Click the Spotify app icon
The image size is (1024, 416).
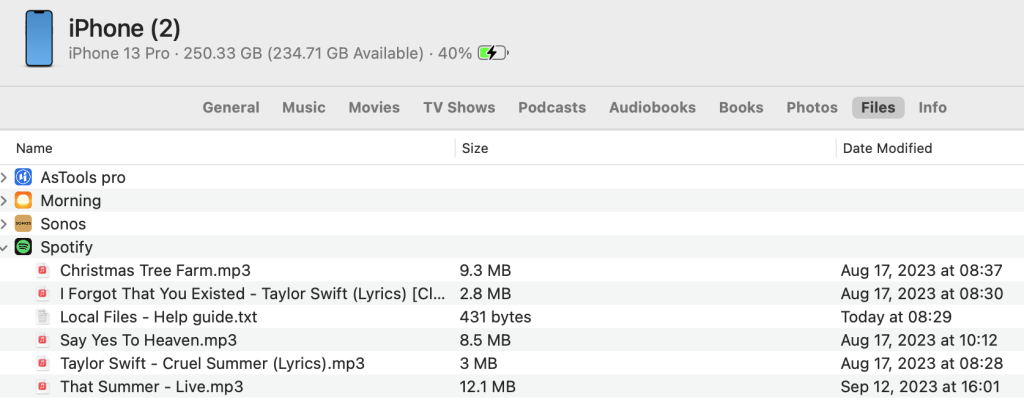point(24,247)
